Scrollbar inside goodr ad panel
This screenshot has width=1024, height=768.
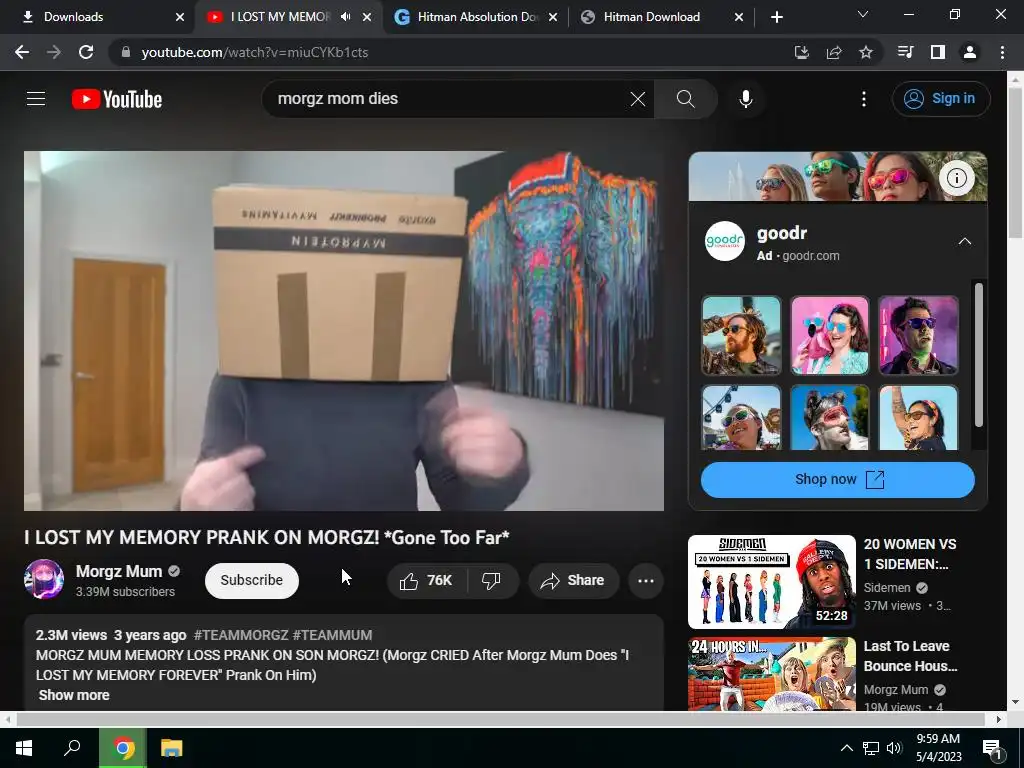(978, 355)
